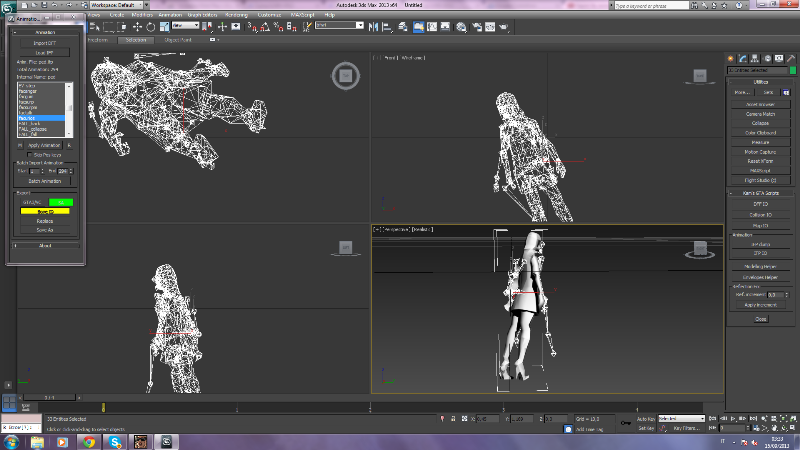Open the Selected key filter dropdown

(681, 418)
